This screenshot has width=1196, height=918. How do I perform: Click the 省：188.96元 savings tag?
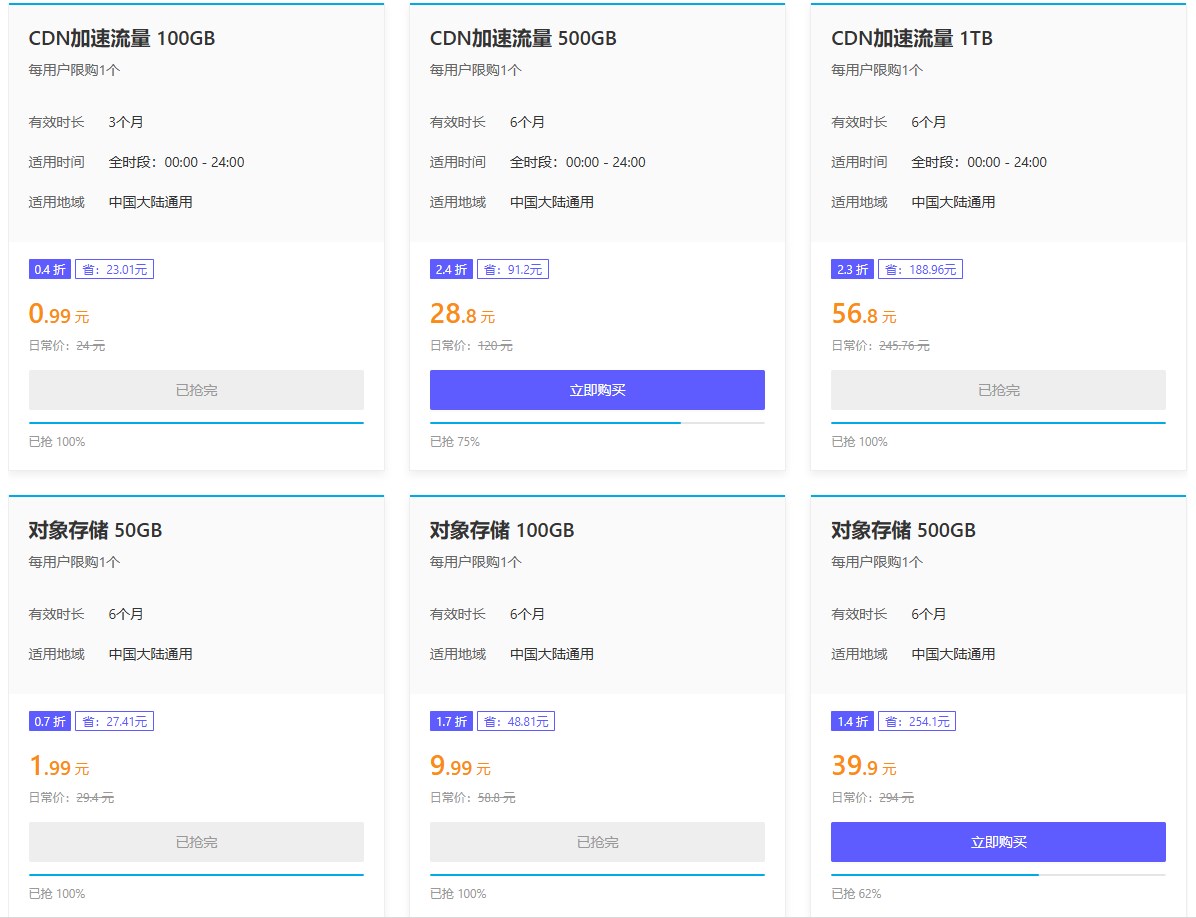pos(920,269)
